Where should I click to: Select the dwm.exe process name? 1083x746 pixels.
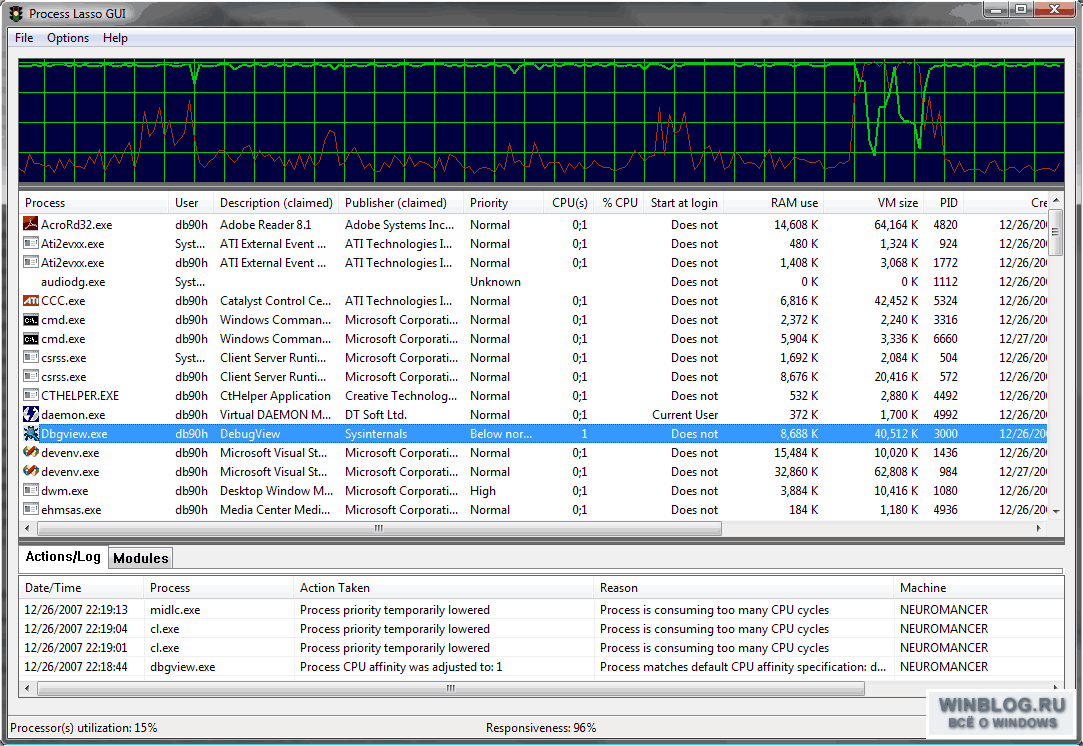point(64,491)
